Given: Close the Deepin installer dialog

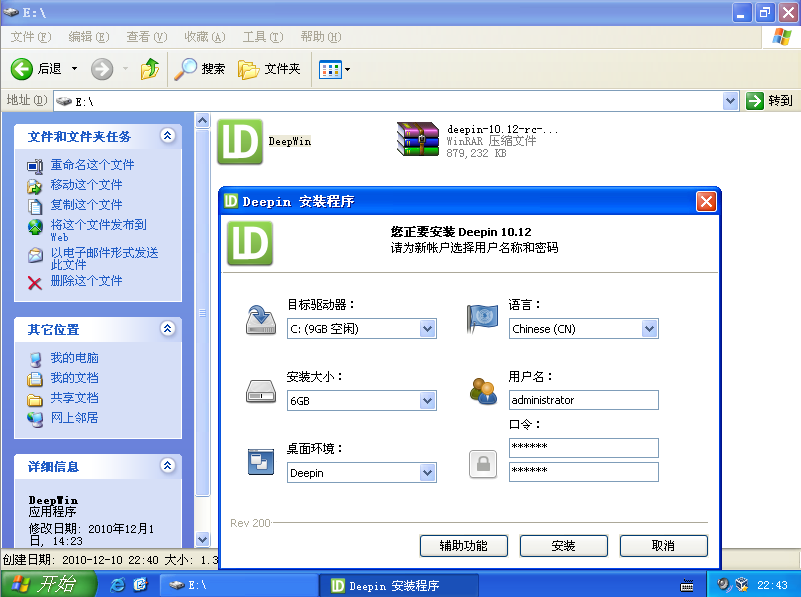Looking at the screenshot, I should pos(706,202).
